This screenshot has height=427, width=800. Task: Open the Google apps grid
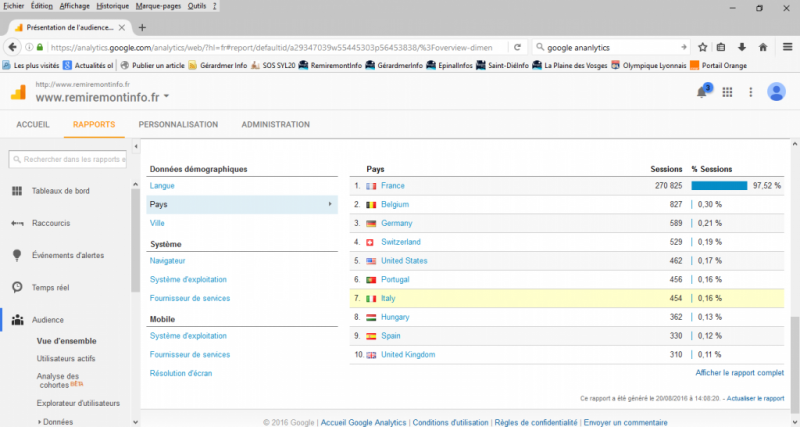[x=727, y=92]
